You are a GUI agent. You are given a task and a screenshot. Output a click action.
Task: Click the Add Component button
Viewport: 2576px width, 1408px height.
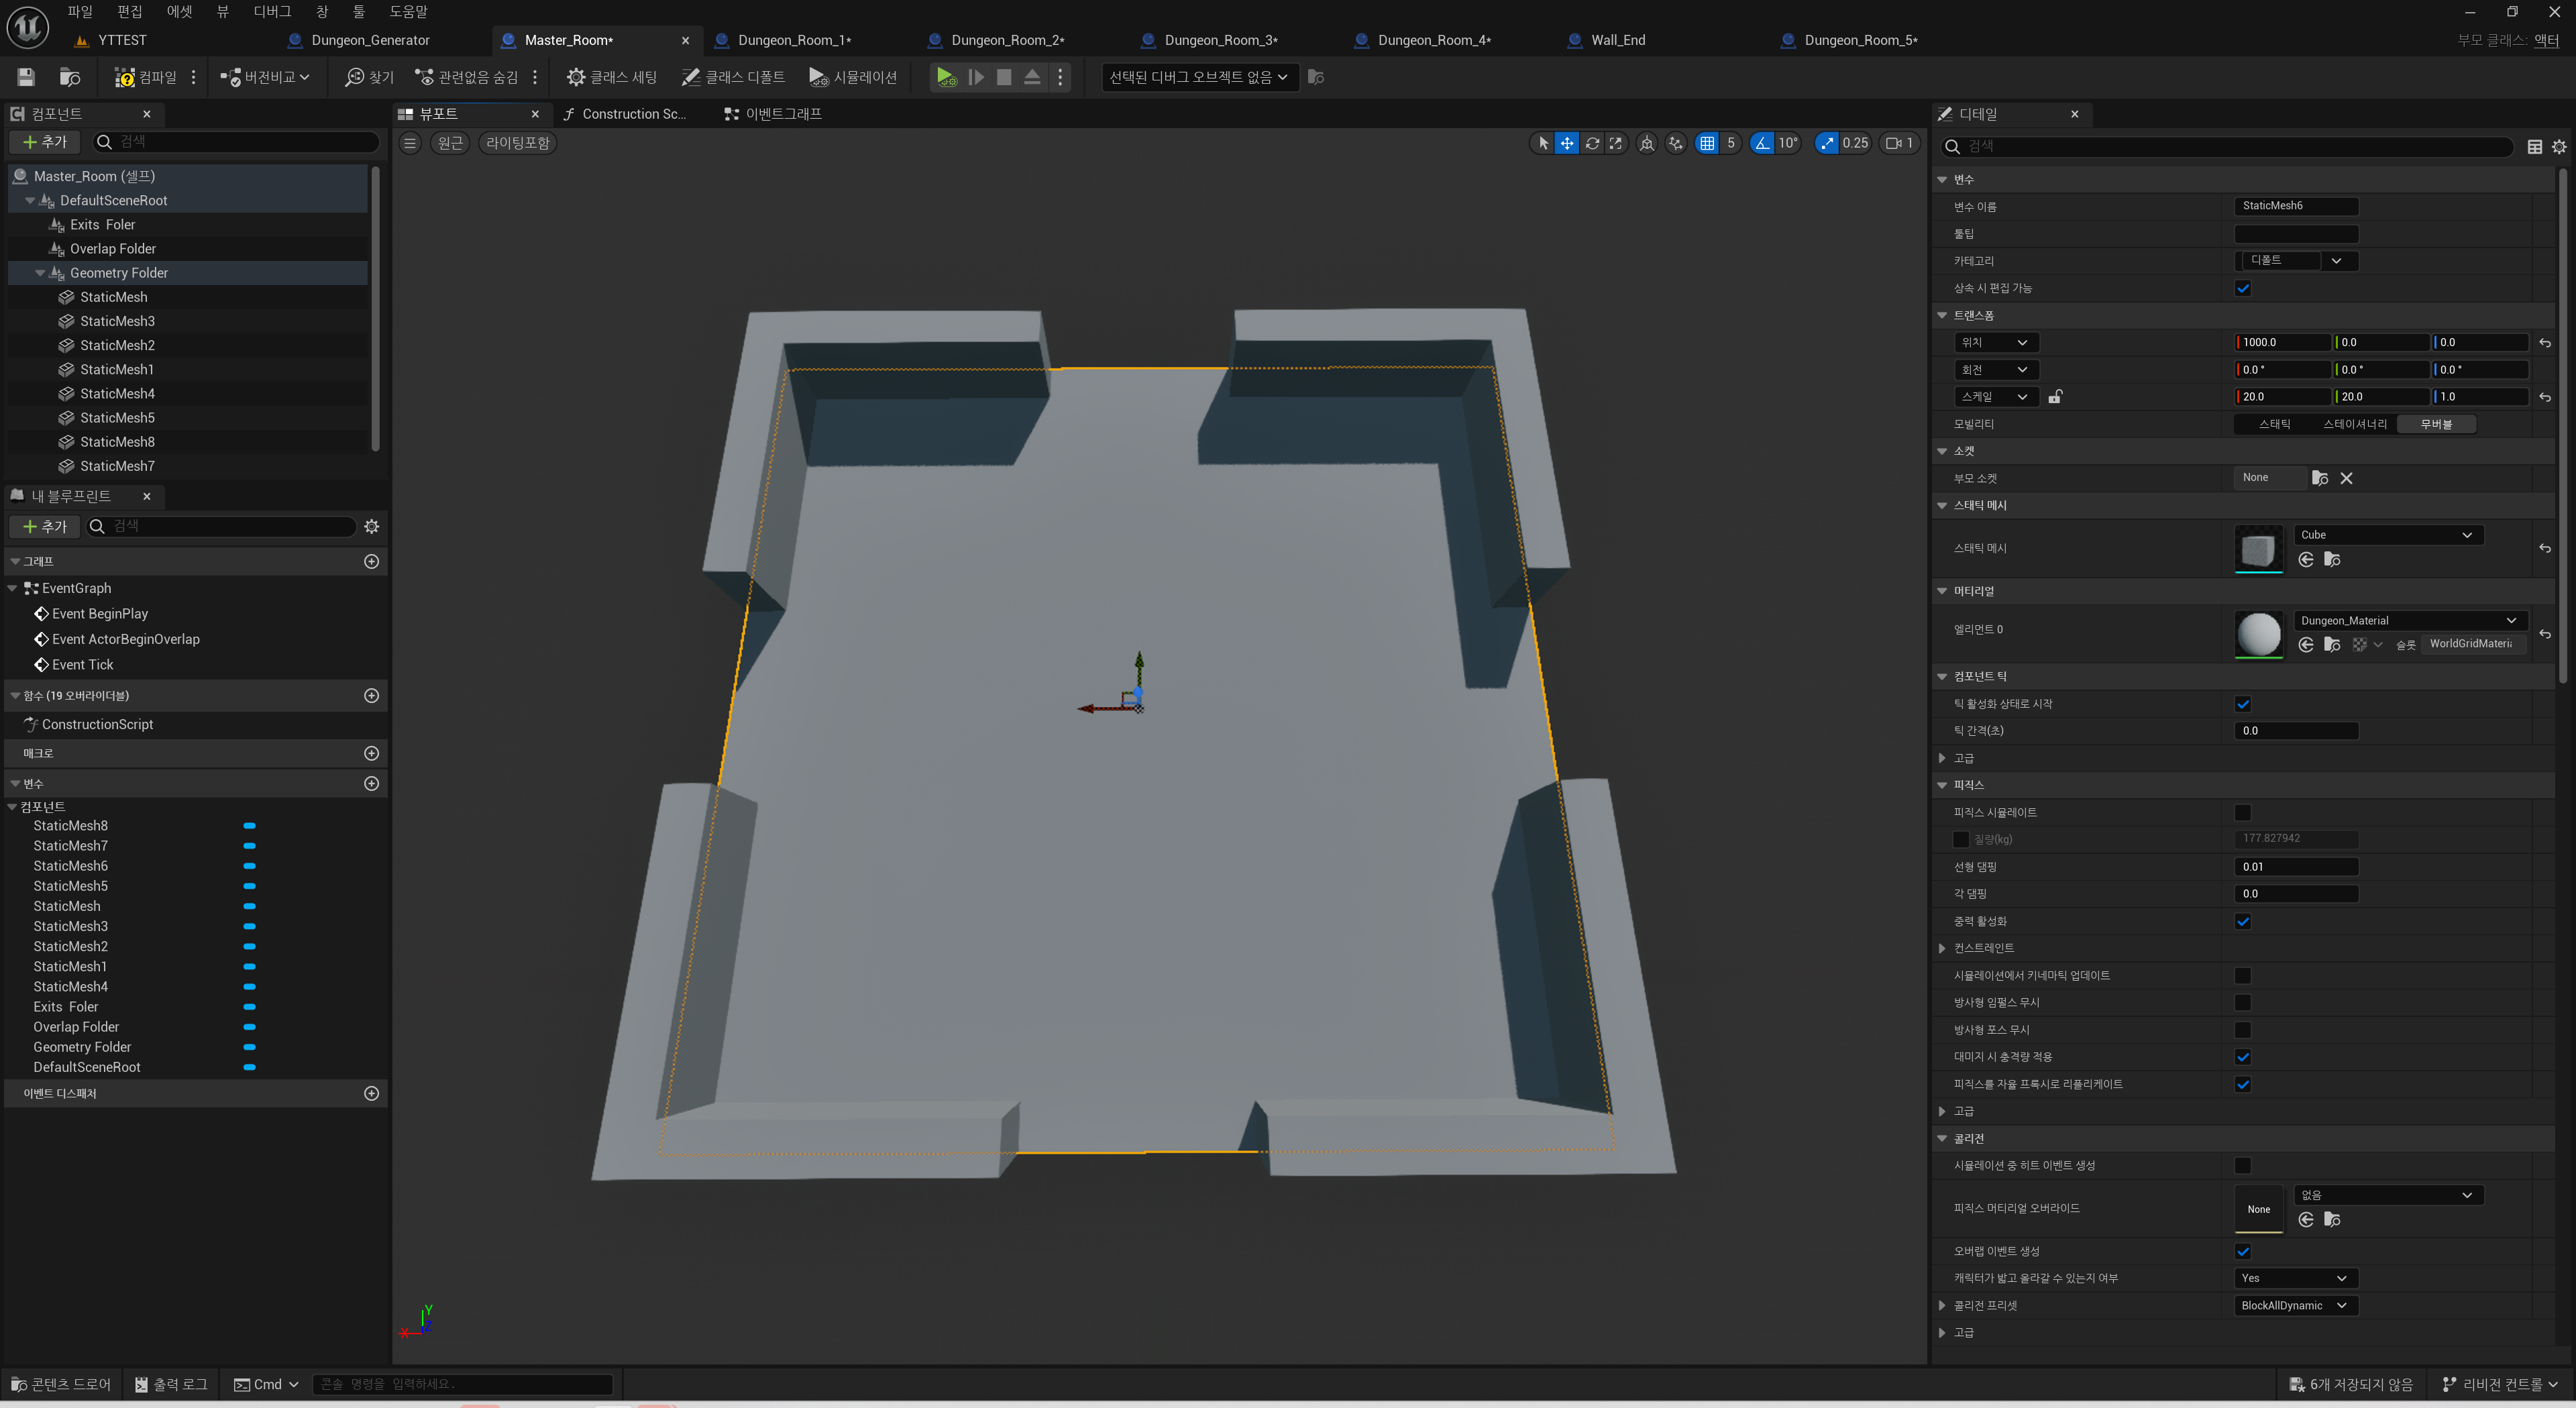(45, 142)
